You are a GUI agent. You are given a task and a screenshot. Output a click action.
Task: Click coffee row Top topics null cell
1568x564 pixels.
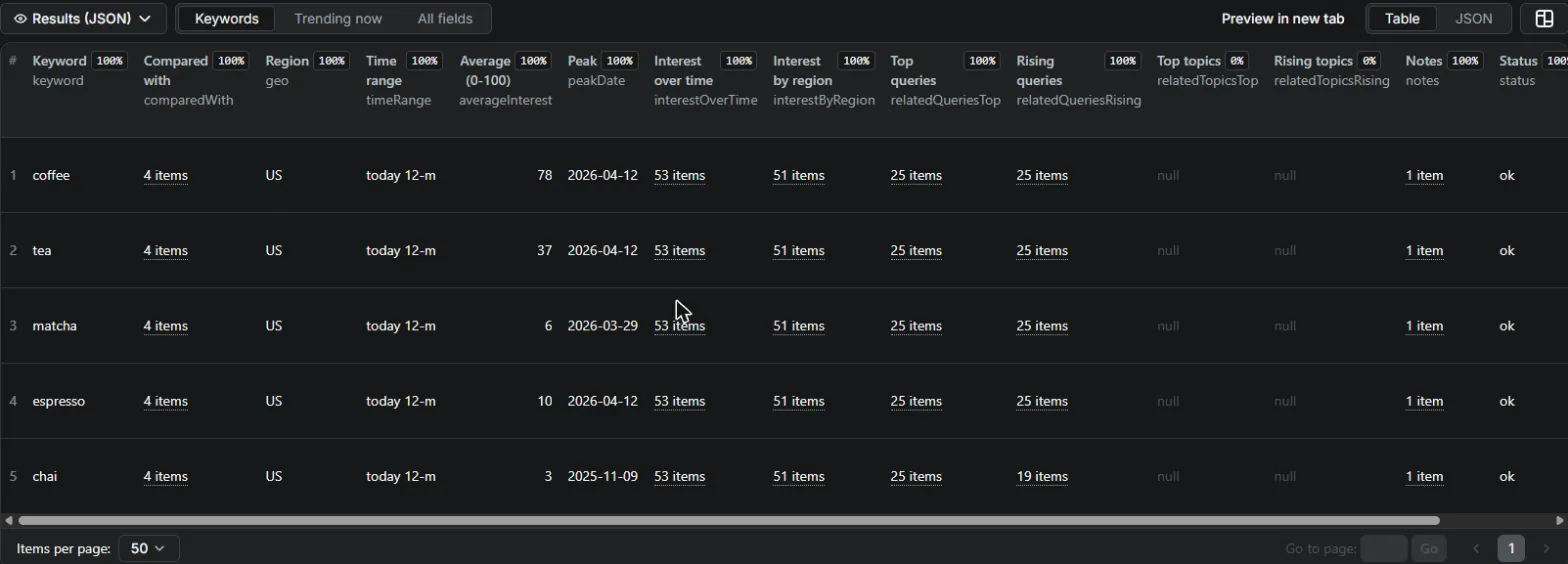pos(1168,175)
